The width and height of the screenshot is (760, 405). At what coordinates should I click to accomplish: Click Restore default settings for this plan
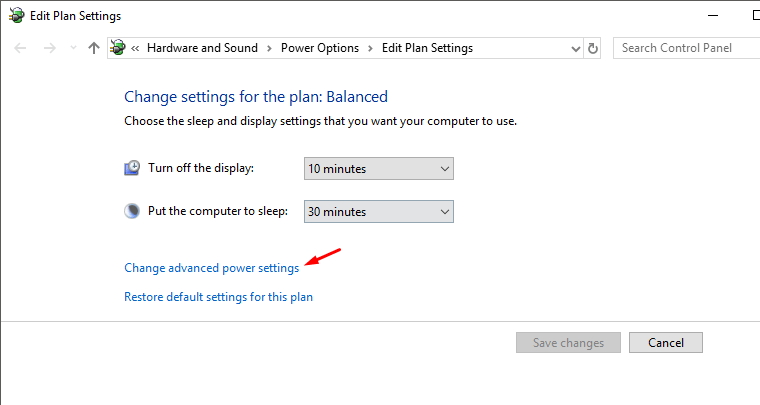pos(218,297)
